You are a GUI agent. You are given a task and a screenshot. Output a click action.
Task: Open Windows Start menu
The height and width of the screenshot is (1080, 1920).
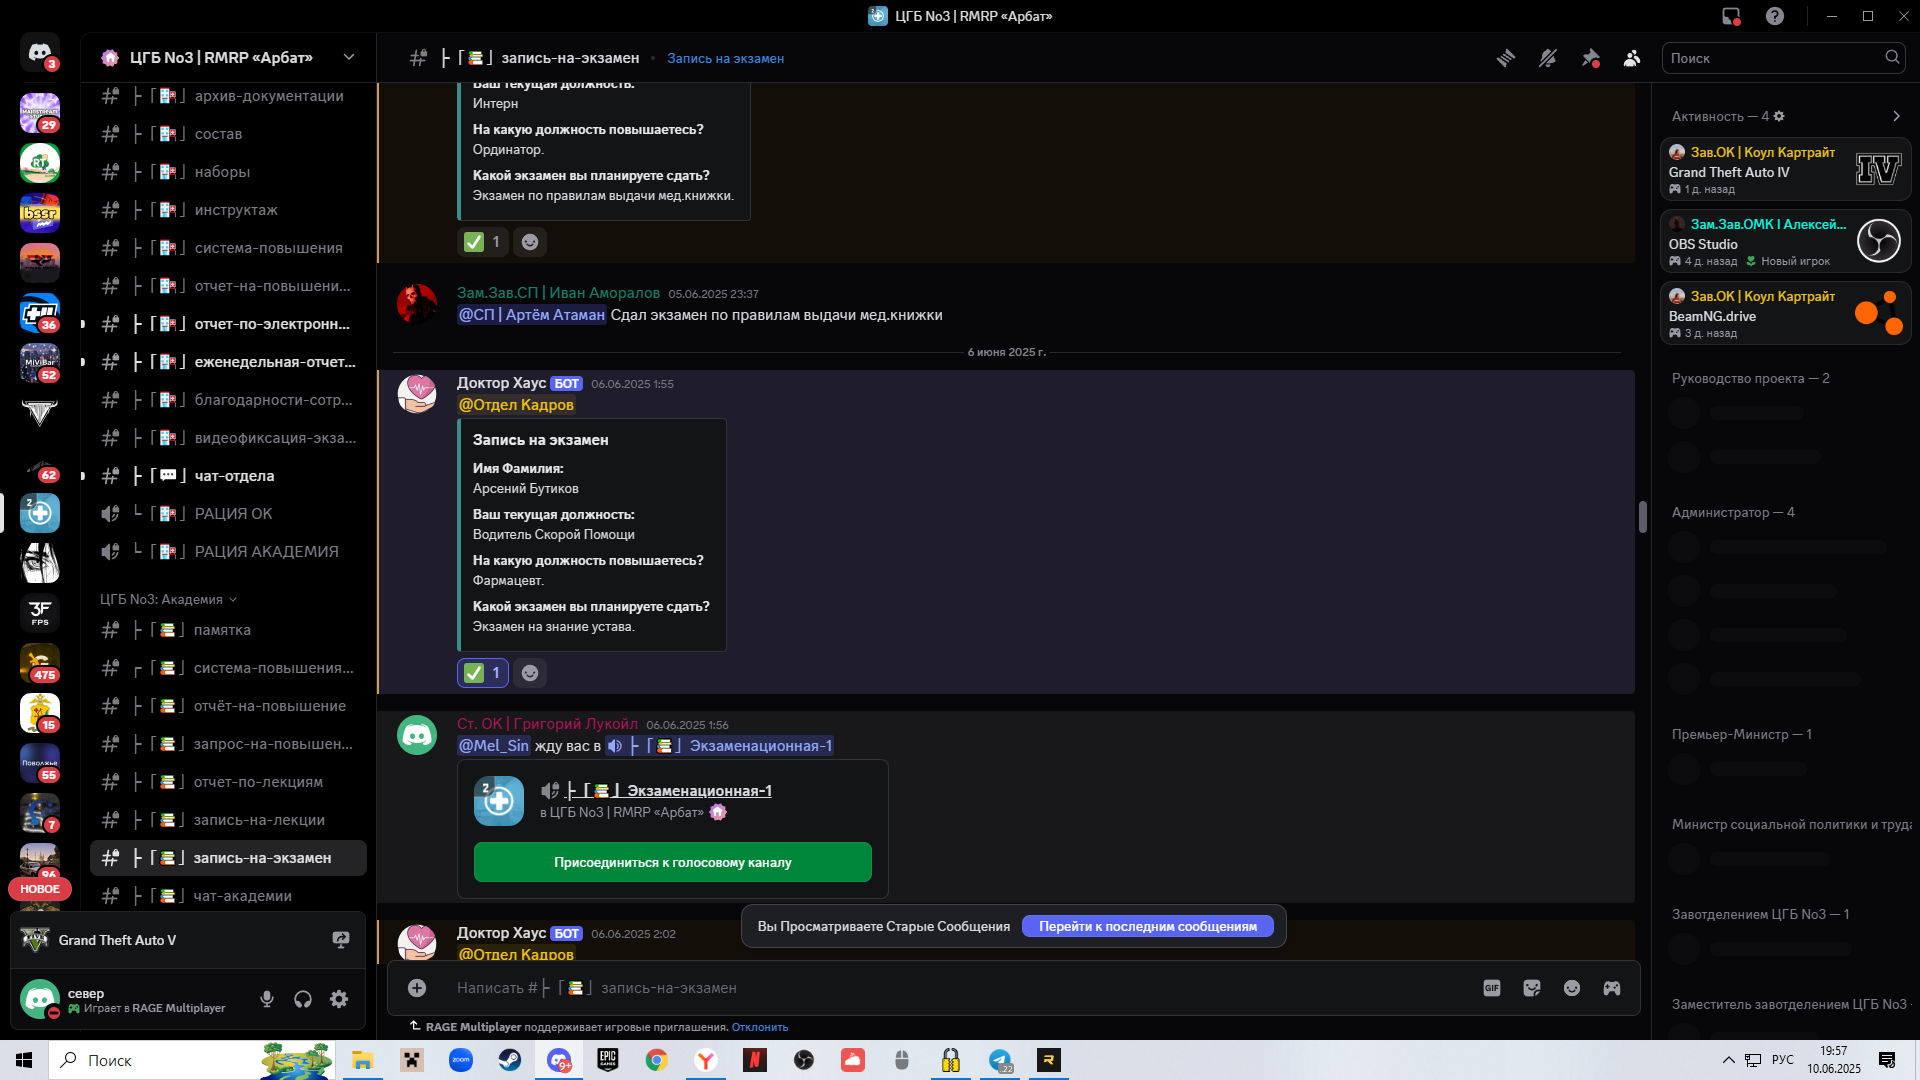tap(24, 1060)
